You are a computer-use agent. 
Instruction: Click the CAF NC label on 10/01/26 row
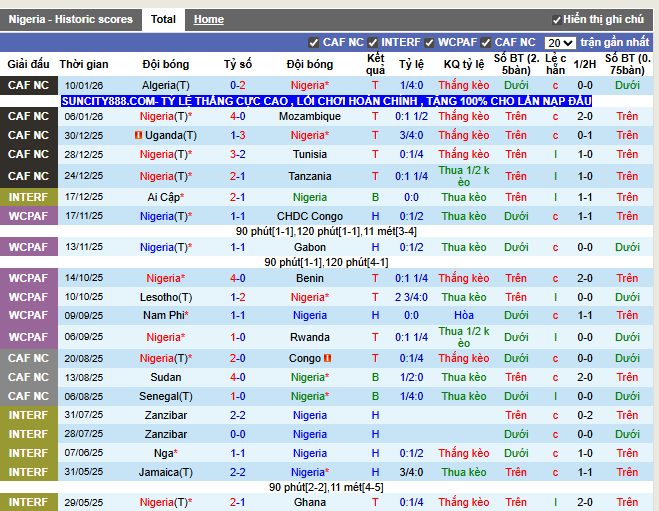pyautogui.click(x=29, y=85)
